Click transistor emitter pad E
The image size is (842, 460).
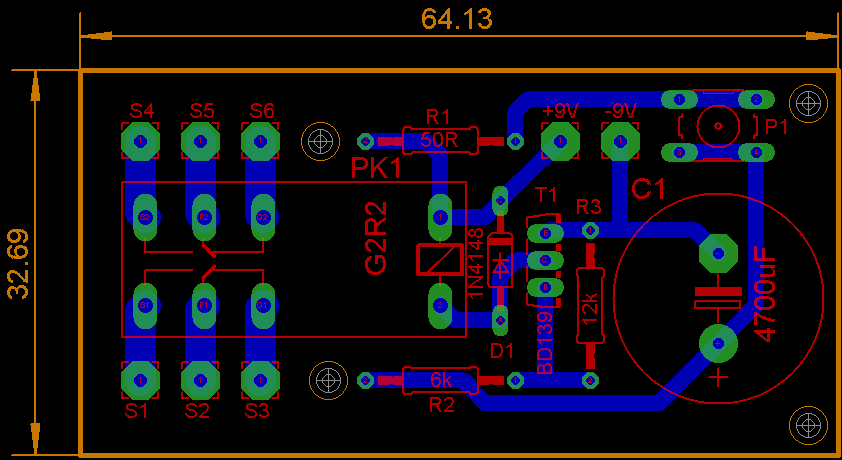click(546, 233)
